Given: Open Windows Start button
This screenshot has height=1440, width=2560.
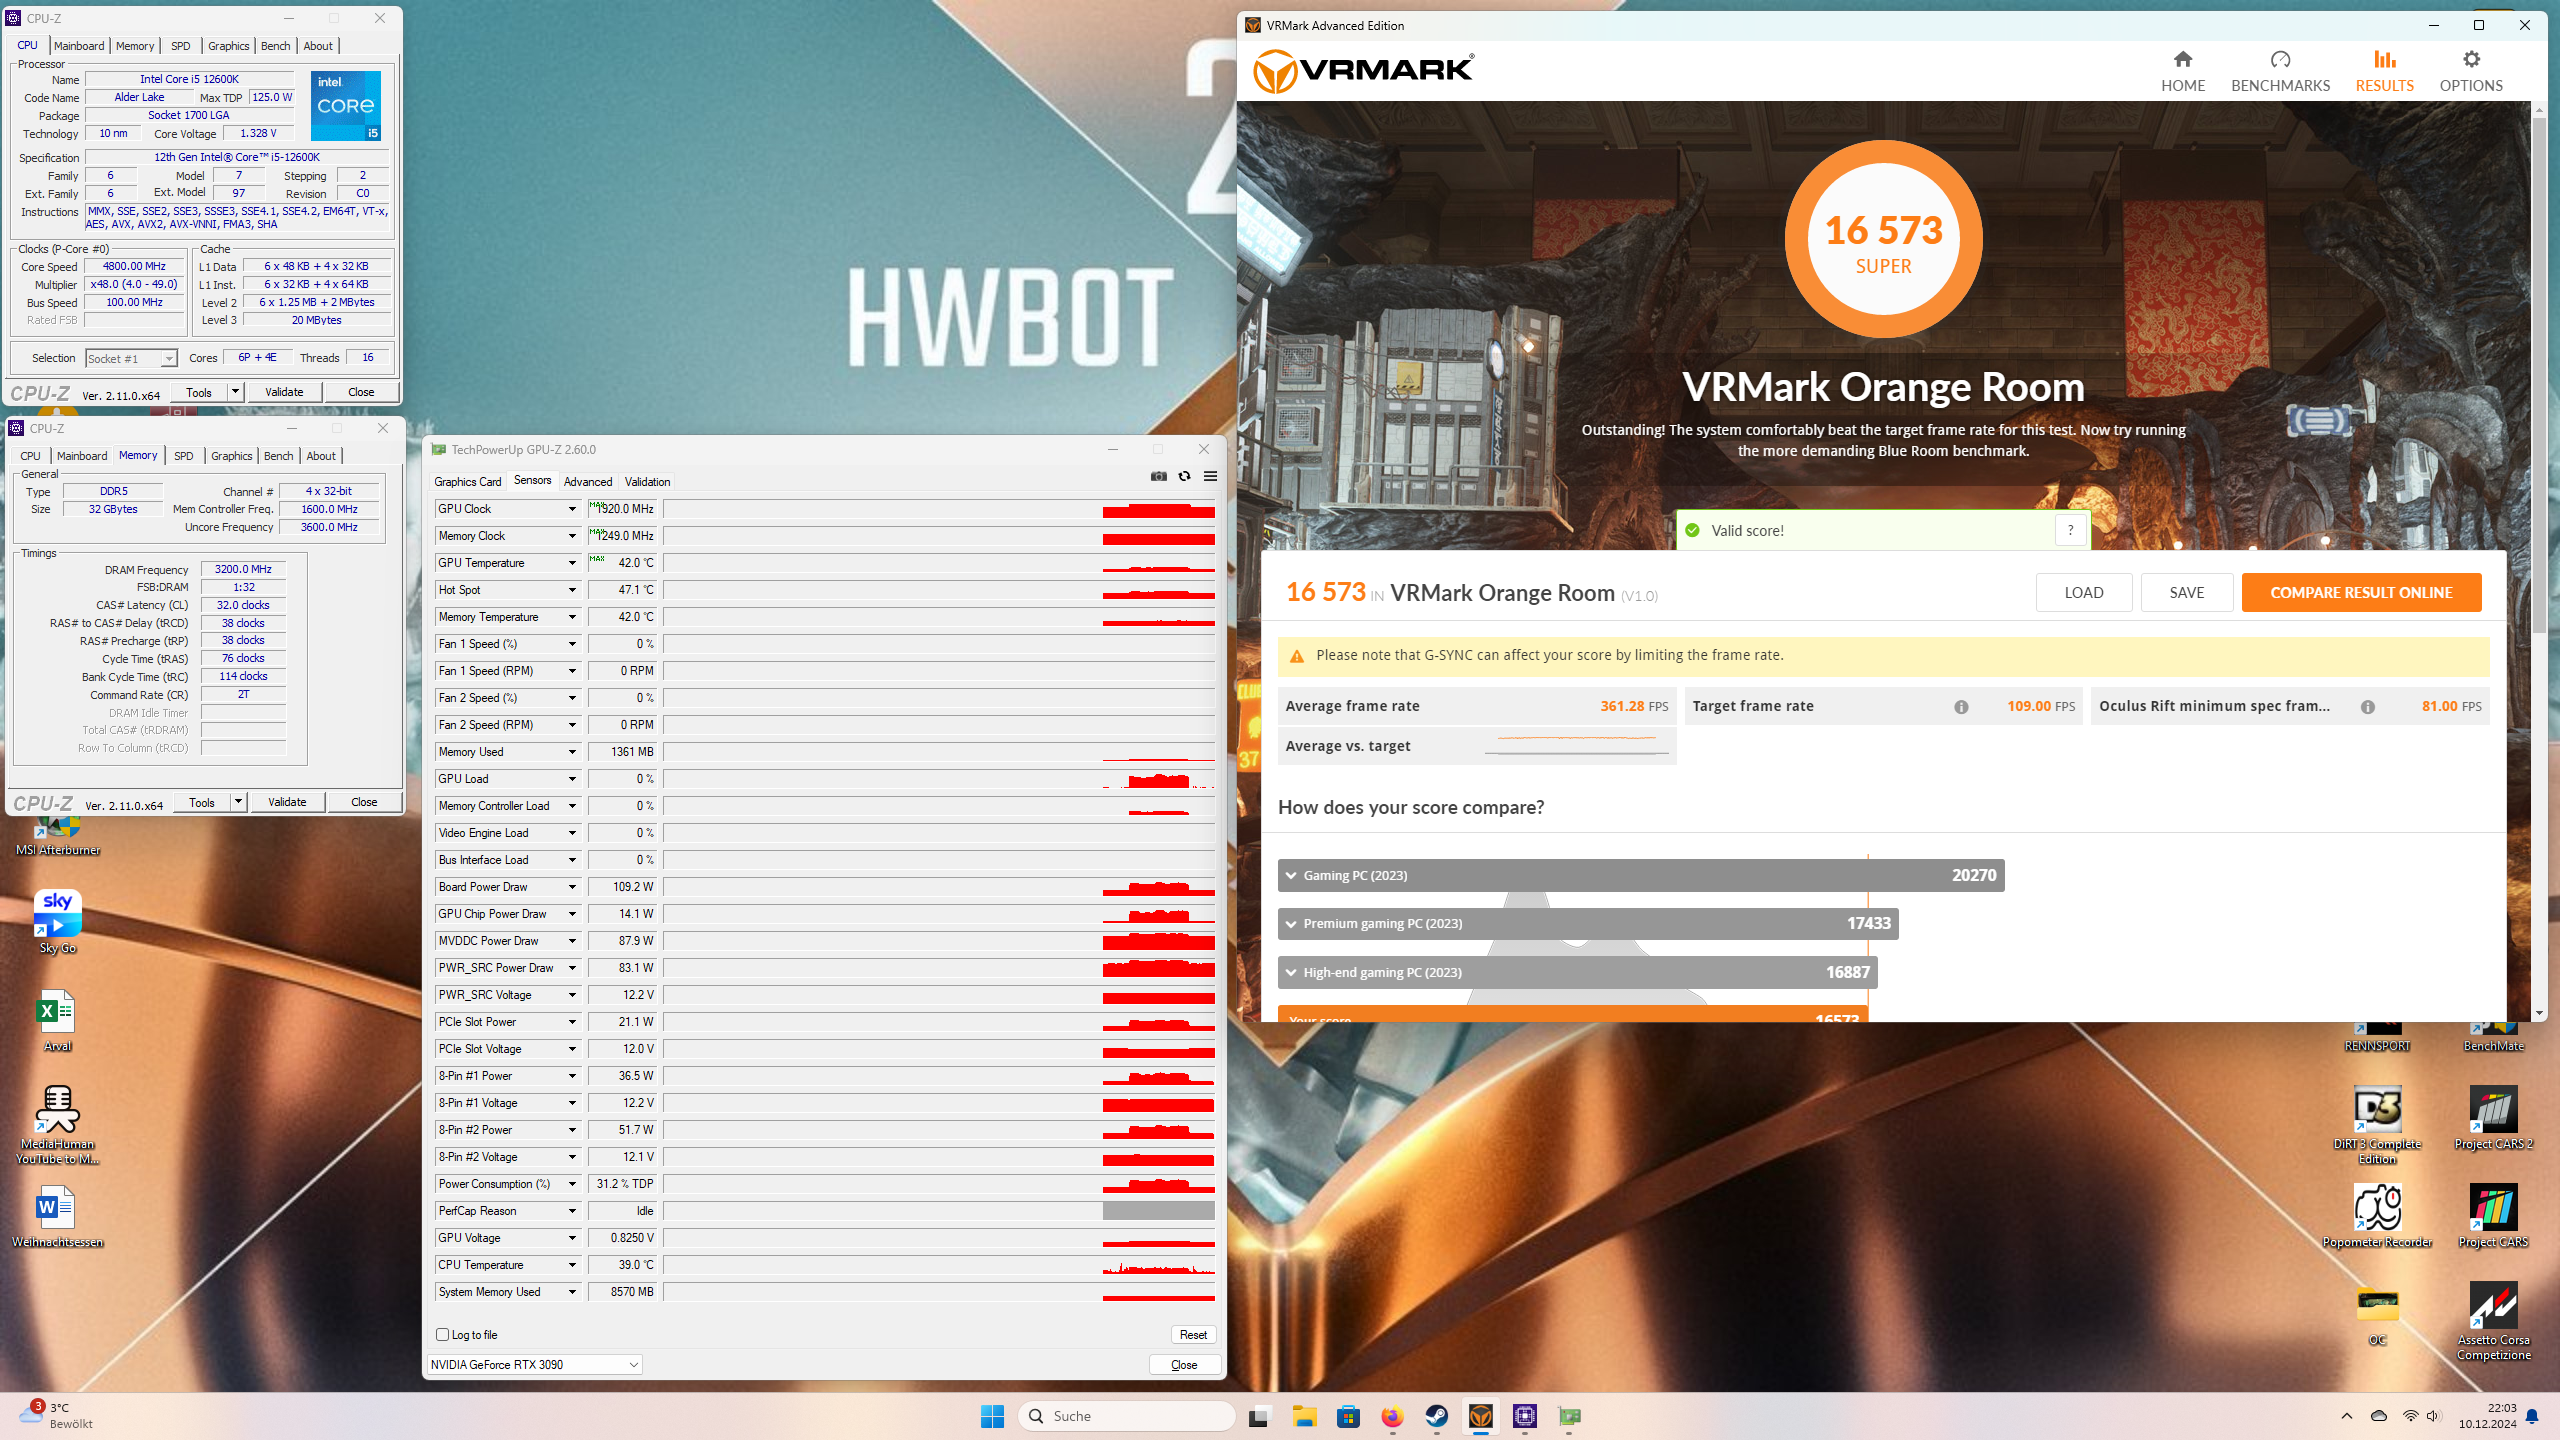Looking at the screenshot, I should (x=992, y=1416).
